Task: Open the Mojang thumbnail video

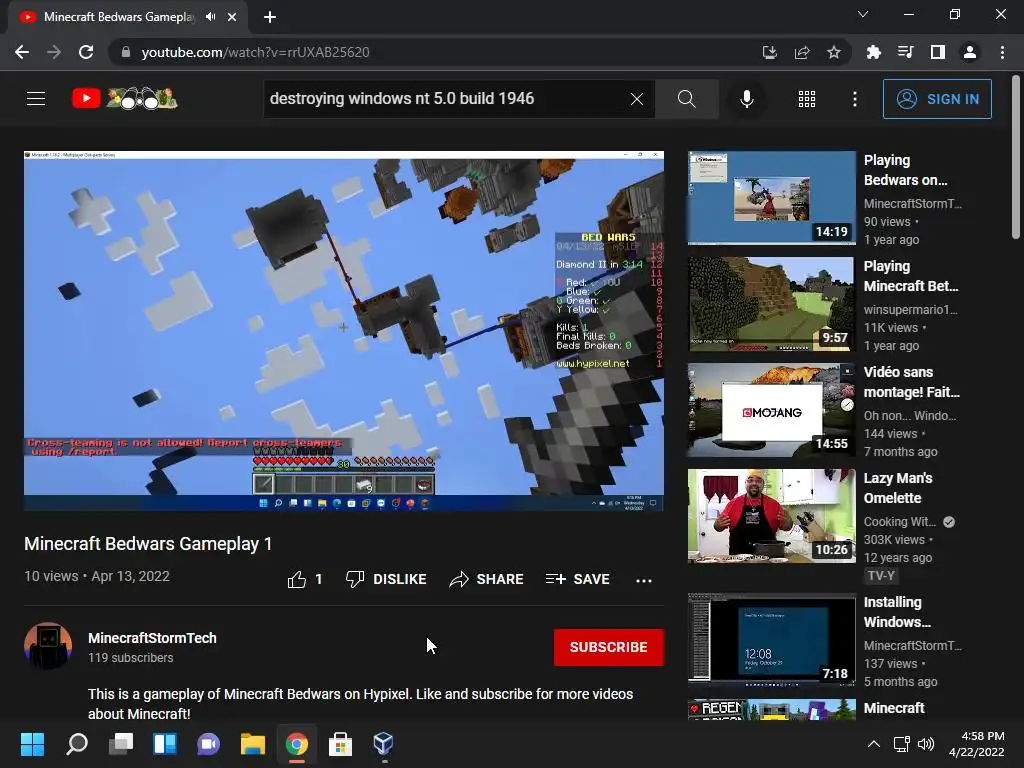Action: click(x=772, y=410)
